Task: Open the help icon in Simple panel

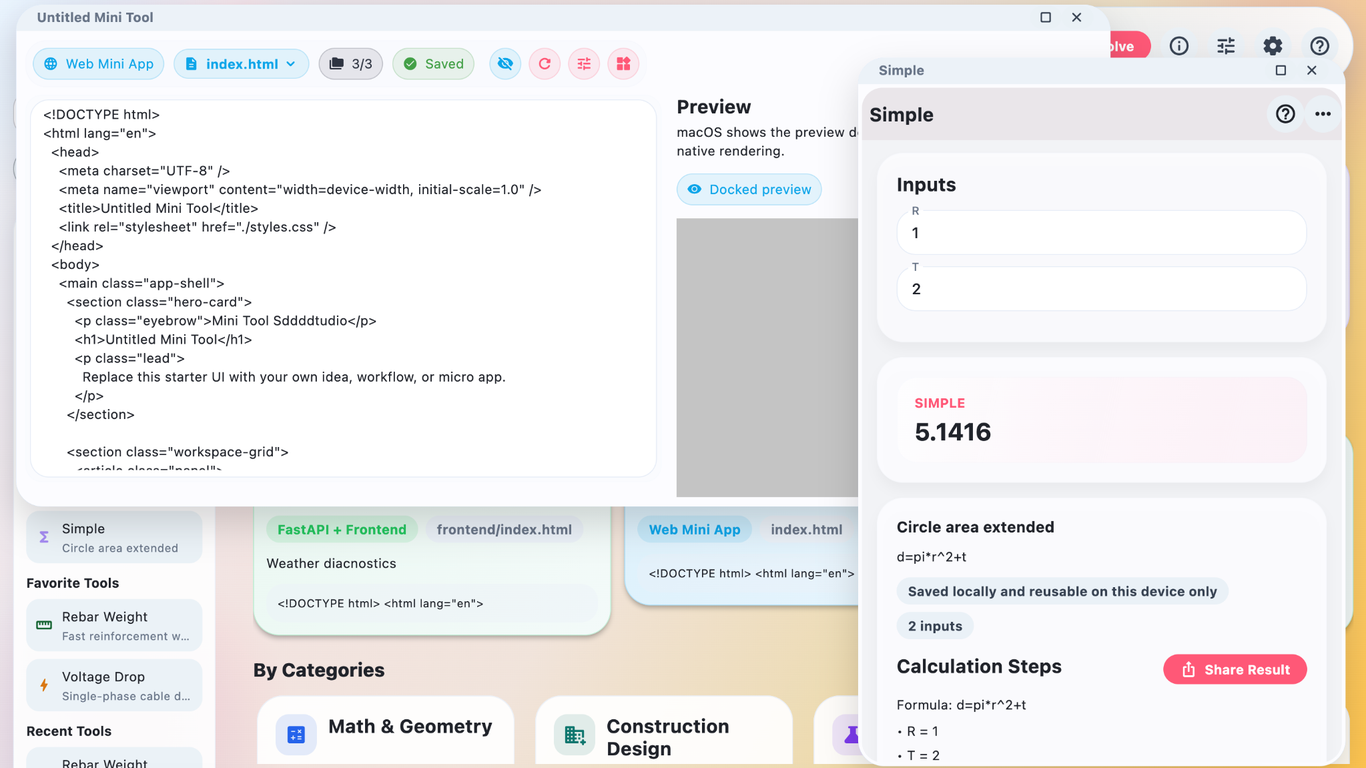Action: [1285, 115]
